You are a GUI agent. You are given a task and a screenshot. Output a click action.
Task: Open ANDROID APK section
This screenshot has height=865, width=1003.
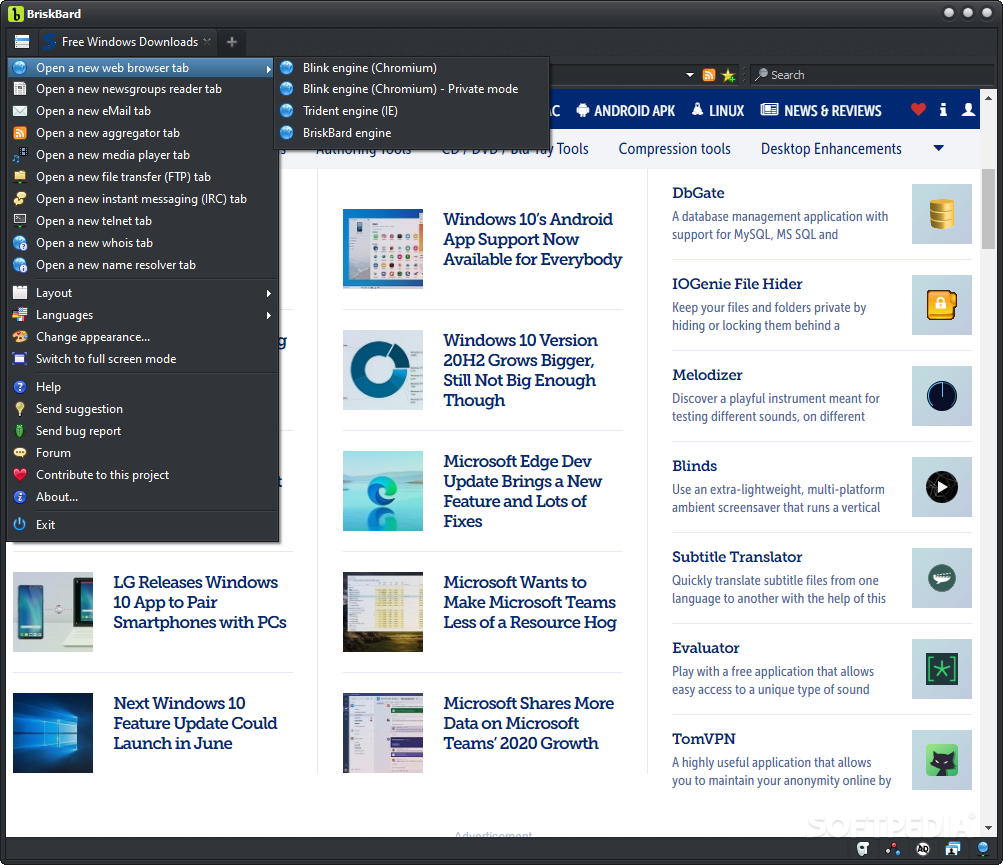point(626,111)
